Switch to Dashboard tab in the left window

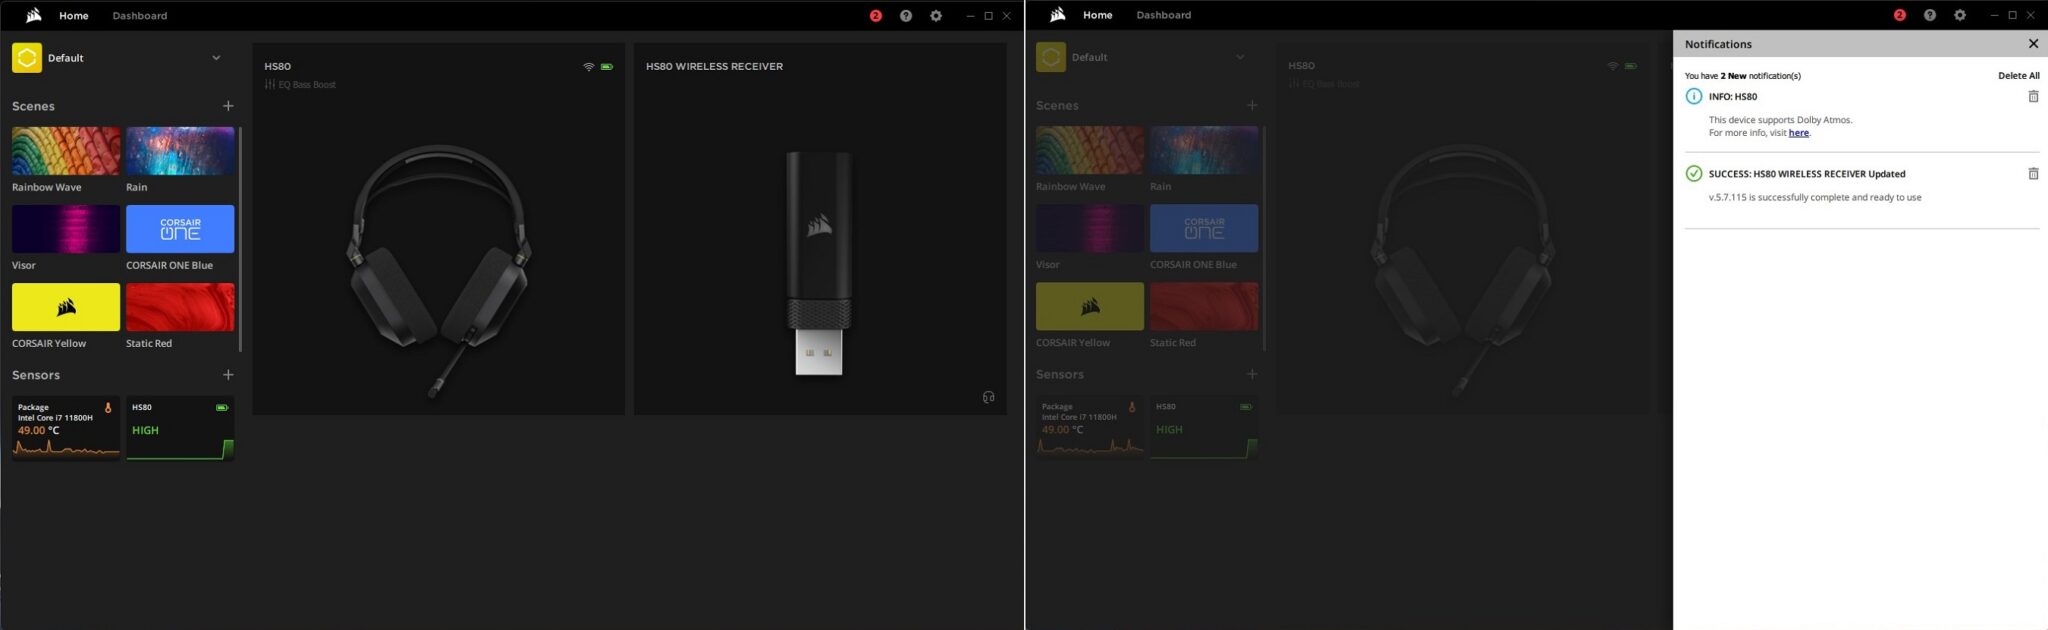140,16
